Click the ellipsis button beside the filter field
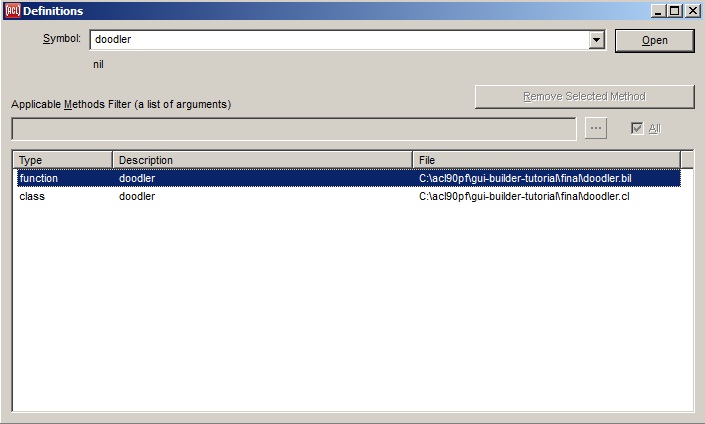This screenshot has width=705, height=424. pos(596,129)
